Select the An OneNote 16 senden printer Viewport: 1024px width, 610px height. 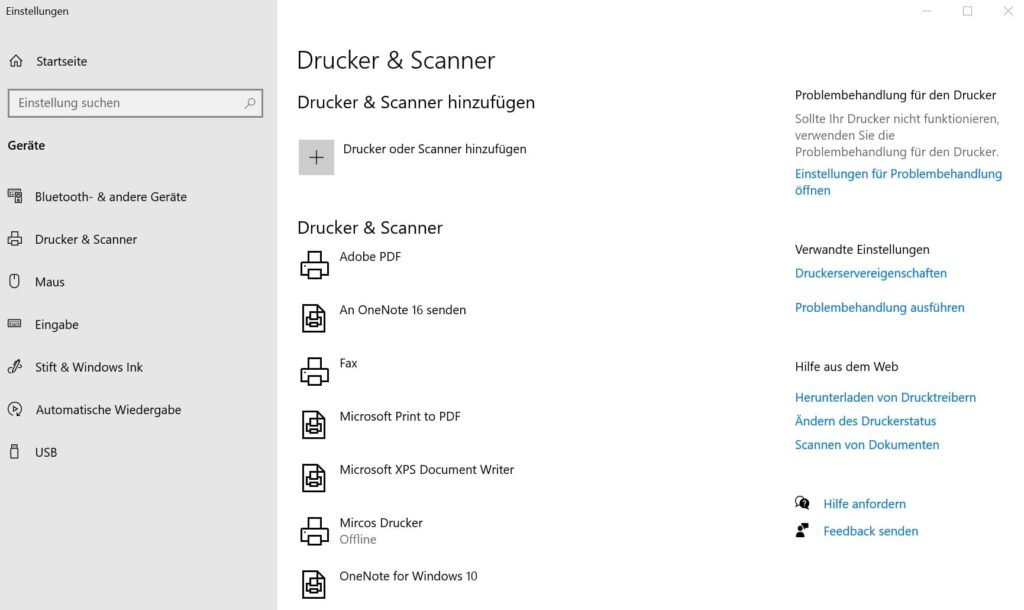(315, 317)
